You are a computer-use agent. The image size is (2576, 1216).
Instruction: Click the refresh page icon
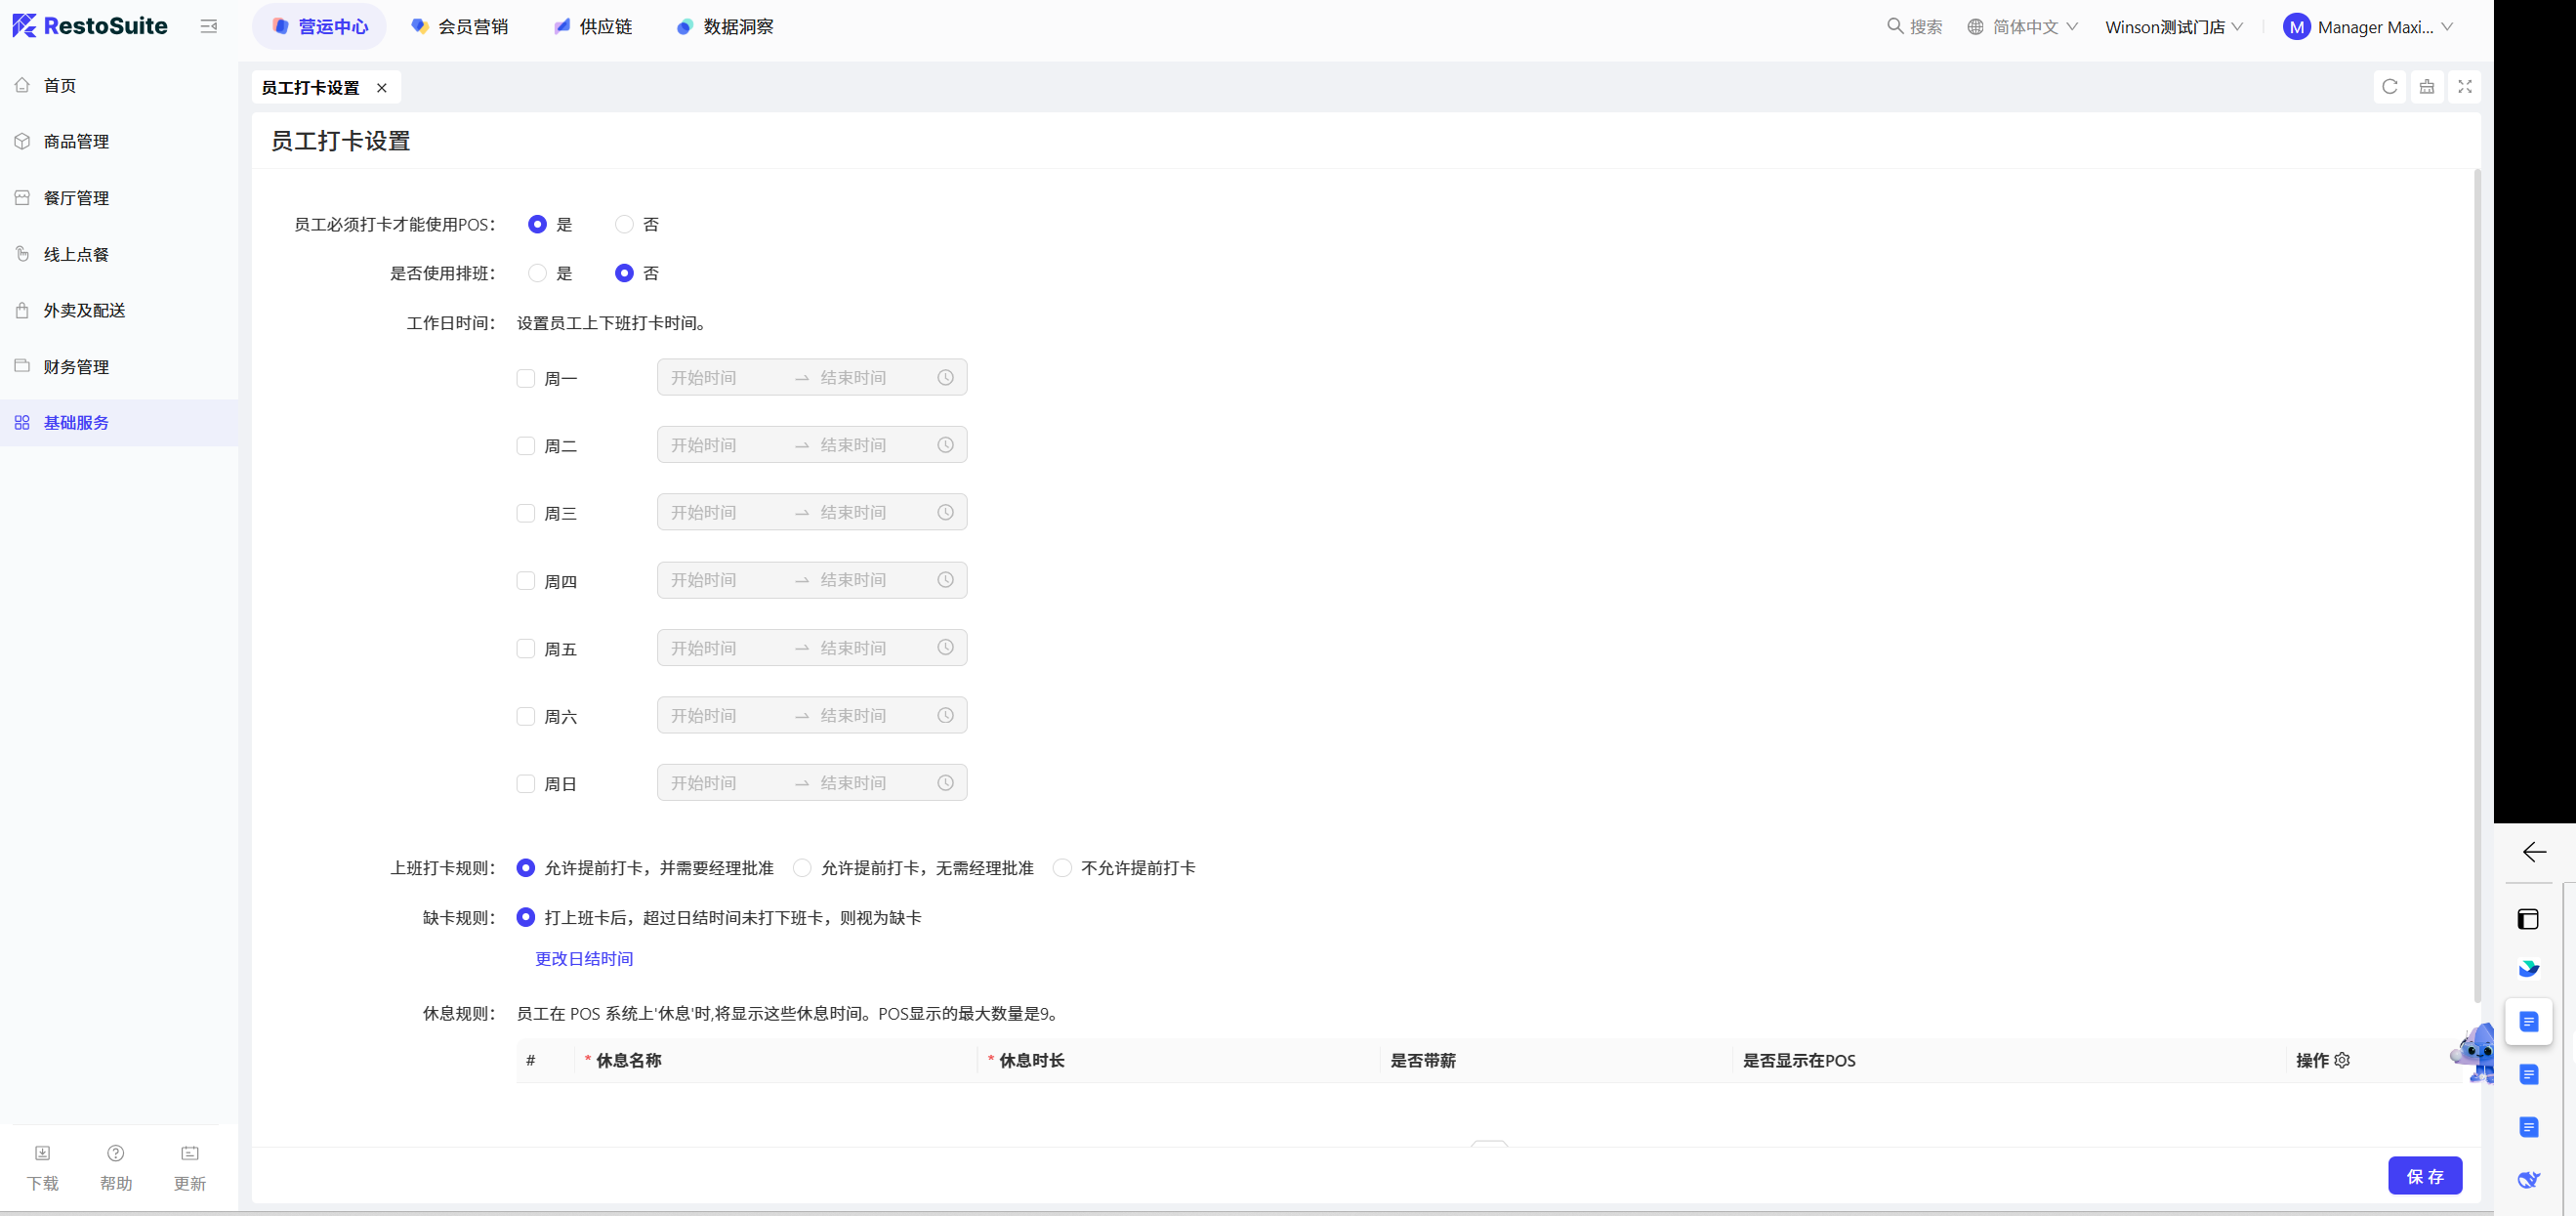point(2389,87)
